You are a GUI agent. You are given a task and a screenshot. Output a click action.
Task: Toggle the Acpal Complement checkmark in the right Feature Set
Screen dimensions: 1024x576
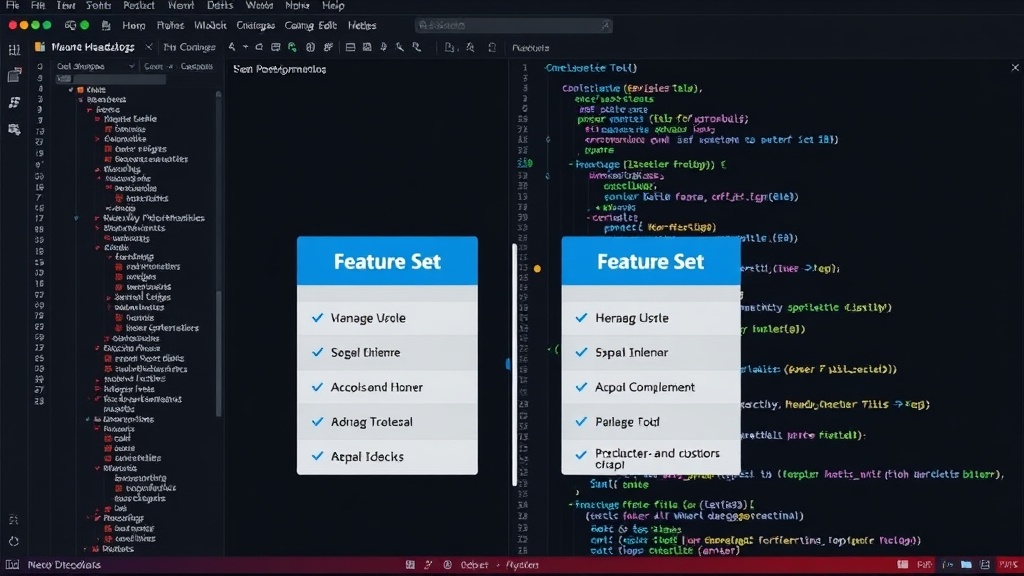[x=581, y=387]
